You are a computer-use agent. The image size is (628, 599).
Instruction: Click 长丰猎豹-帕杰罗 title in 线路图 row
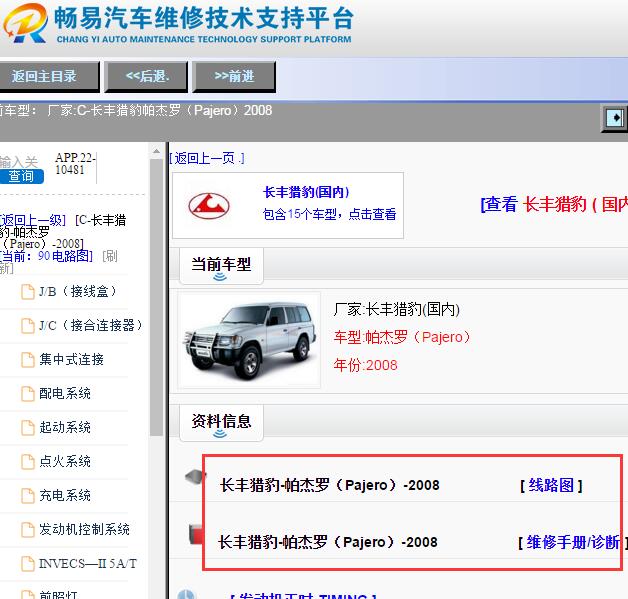click(330, 485)
